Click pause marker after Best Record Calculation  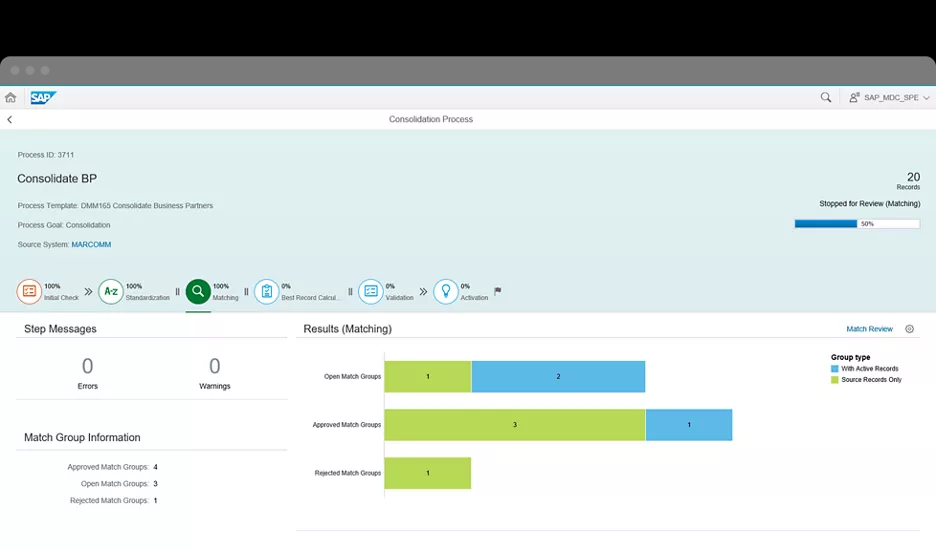(350, 291)
